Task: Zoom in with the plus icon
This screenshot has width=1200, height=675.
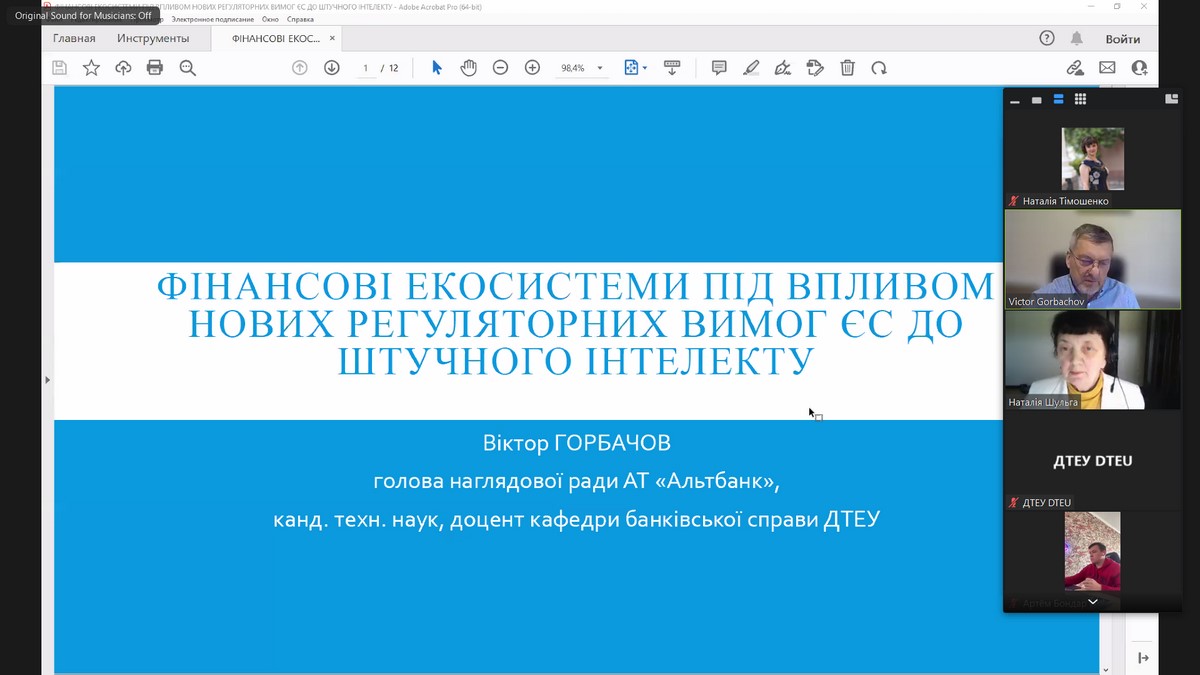Action: pyautogui.click(x=532, y=68)
